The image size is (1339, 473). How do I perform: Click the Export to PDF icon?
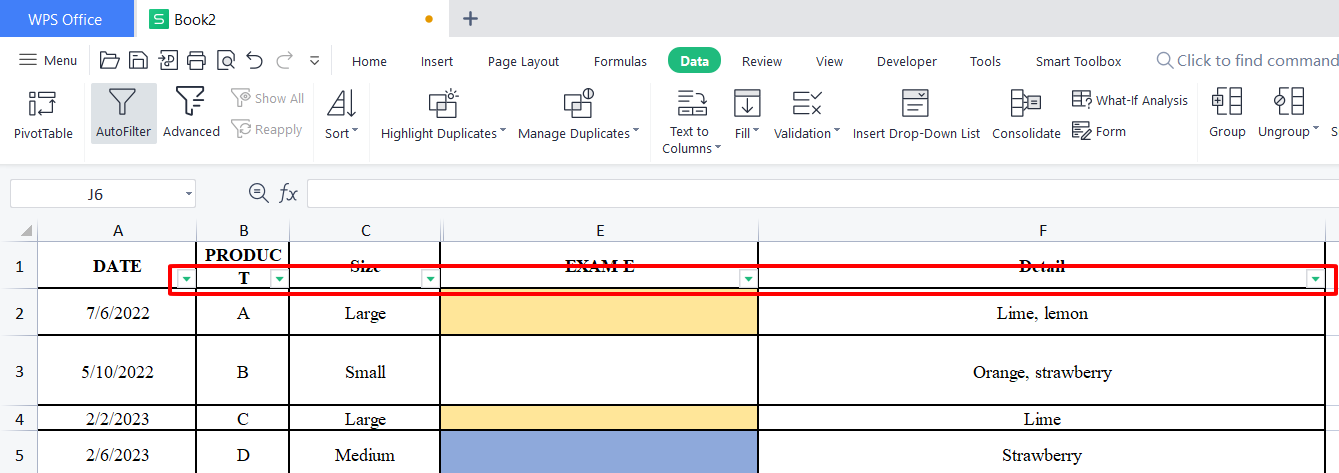pyautogui.click(x=168, y=61)
